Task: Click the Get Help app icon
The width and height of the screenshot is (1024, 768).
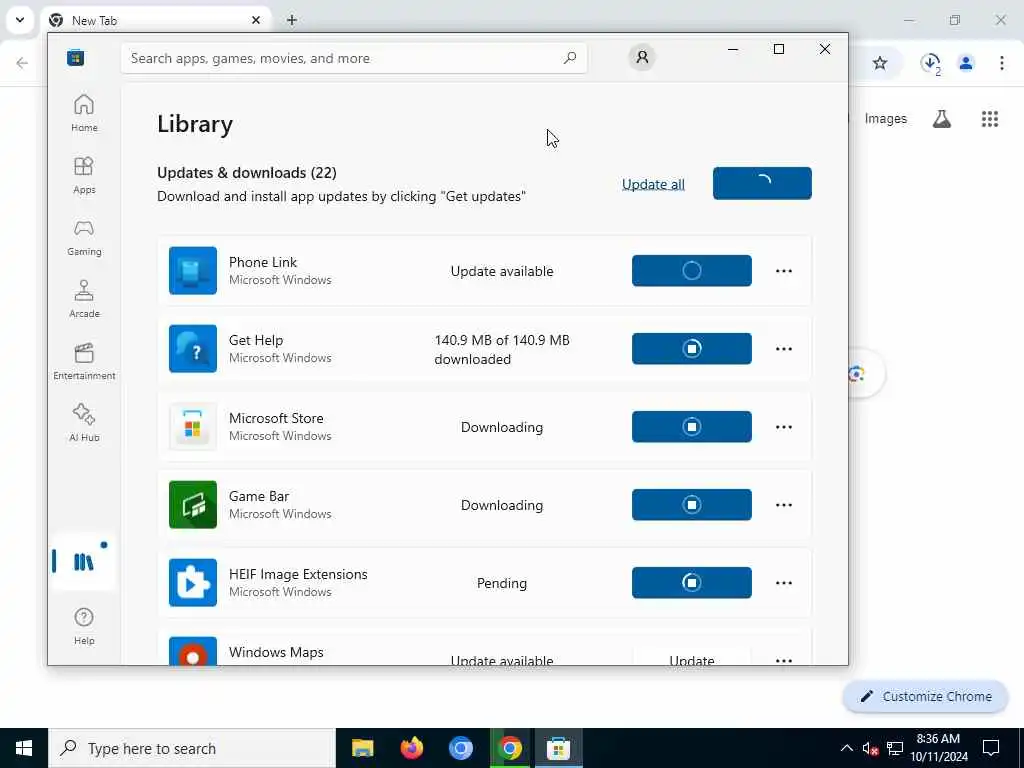Action: click(x=193, y=349)
